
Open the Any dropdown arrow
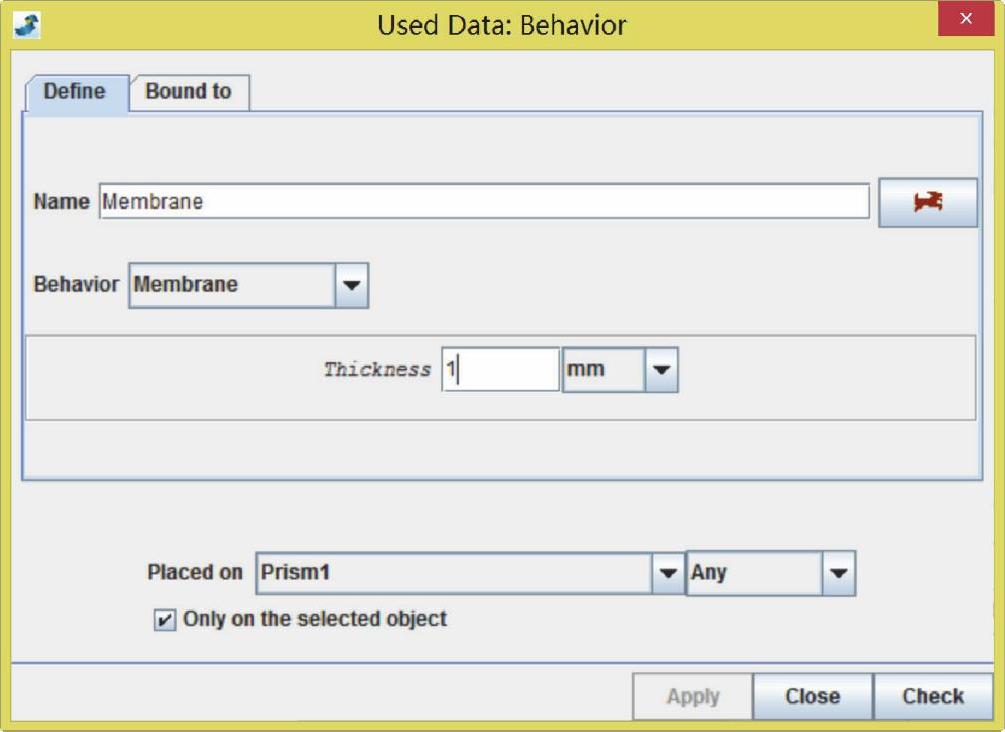[838, 574]
